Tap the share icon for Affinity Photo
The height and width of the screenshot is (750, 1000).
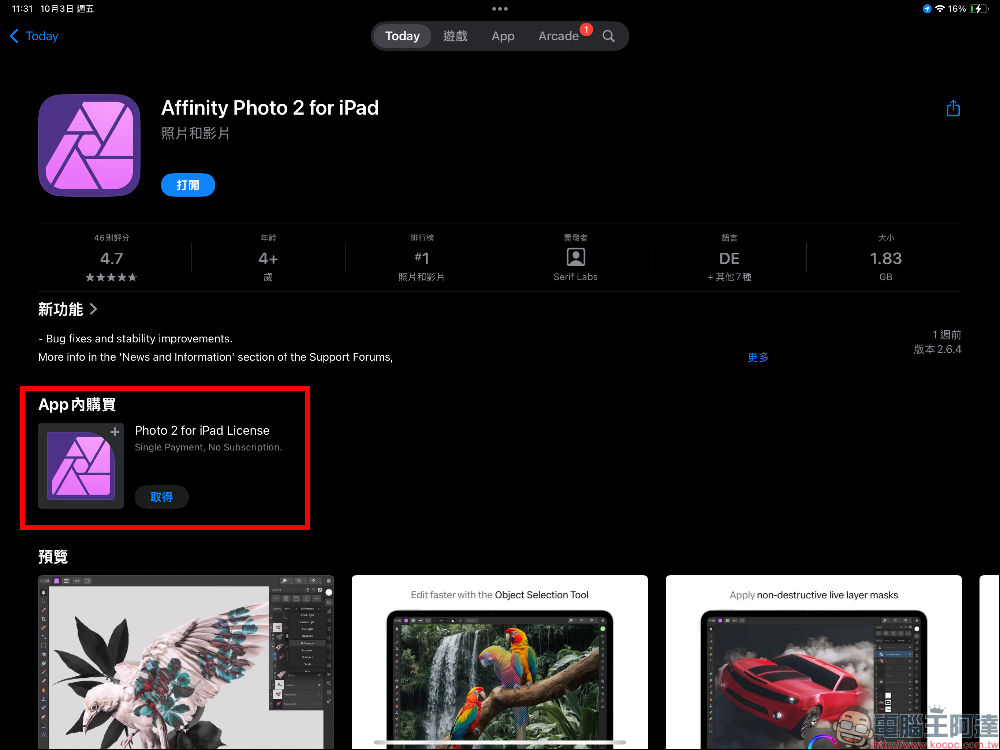[x=953, y=108]
